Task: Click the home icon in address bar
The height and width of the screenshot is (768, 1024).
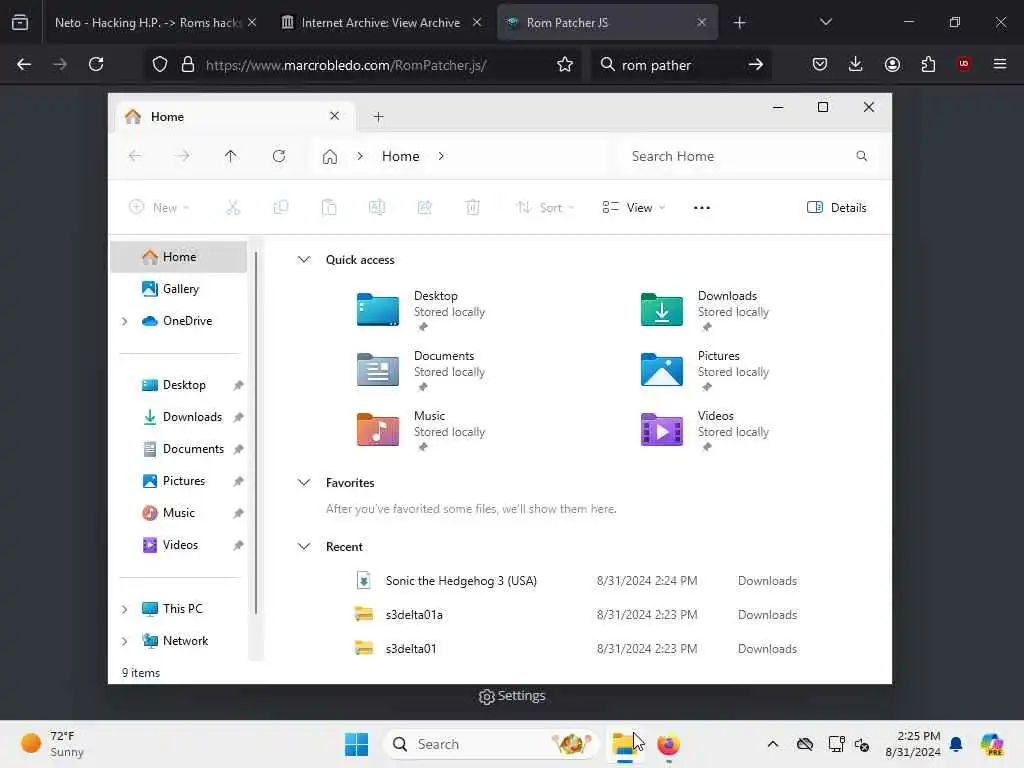Action: [330, 157]
